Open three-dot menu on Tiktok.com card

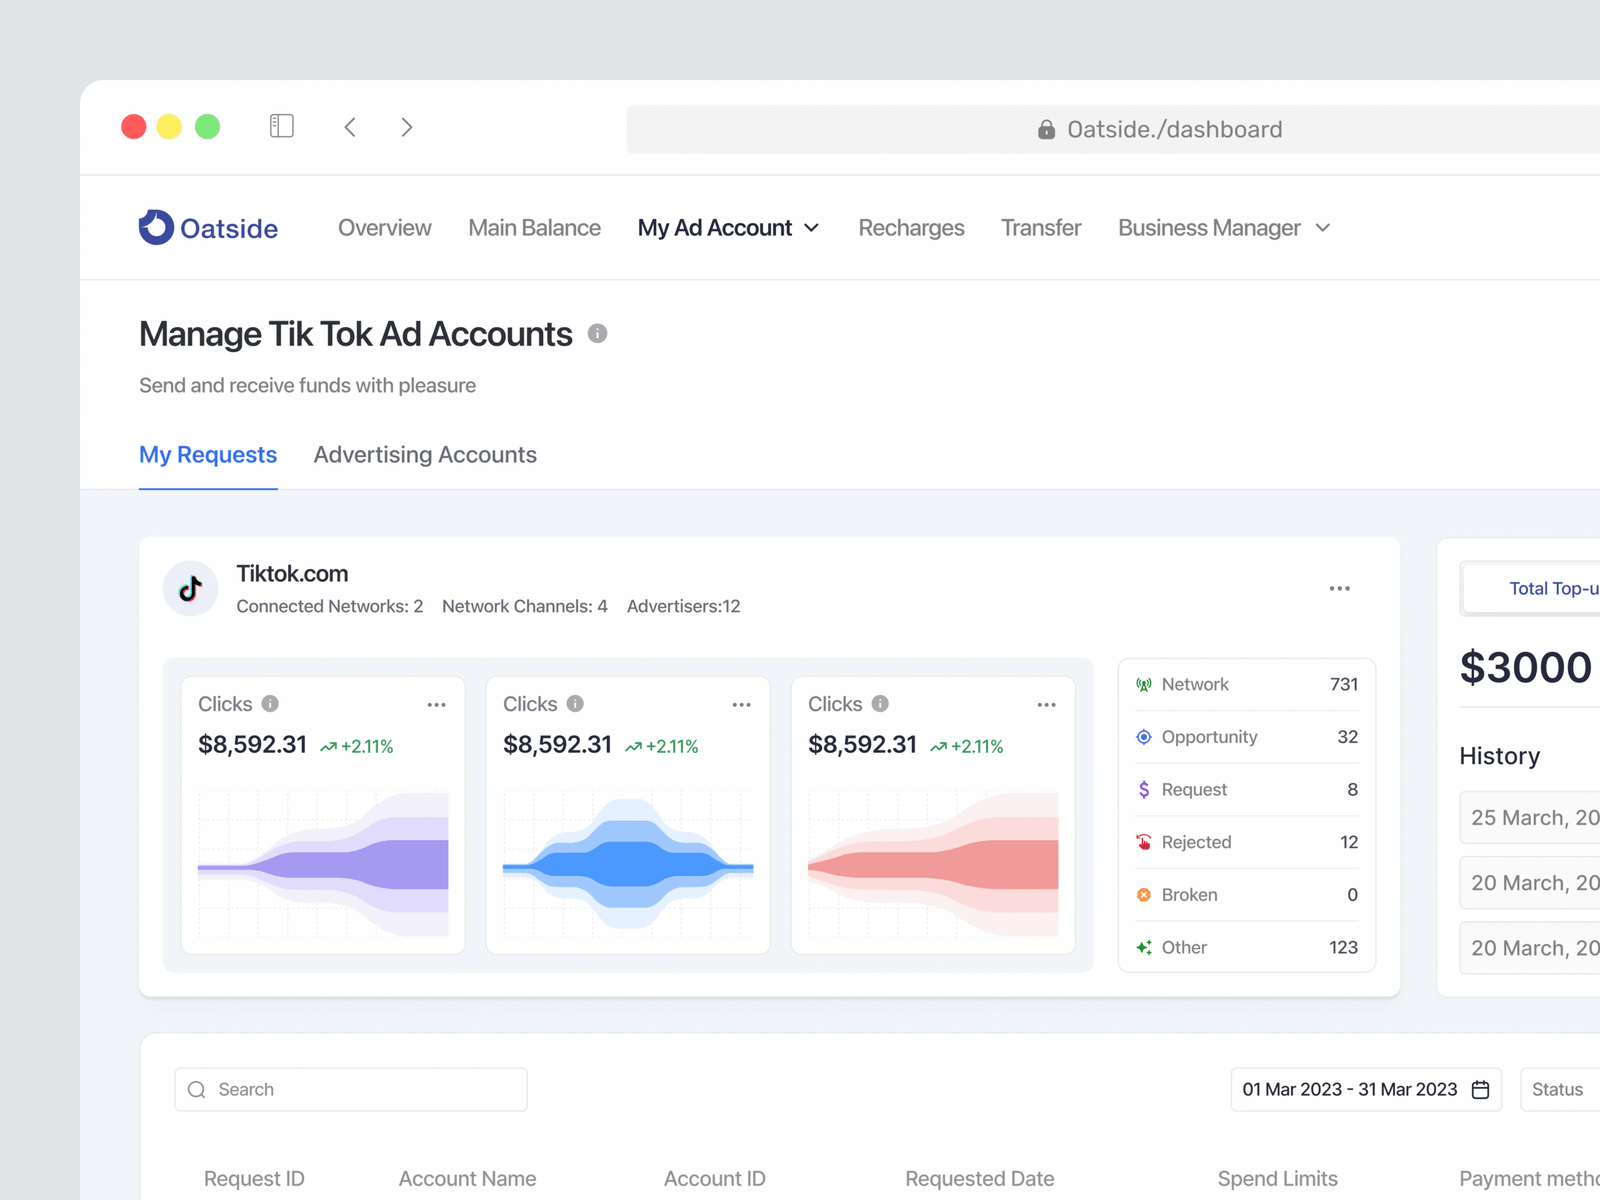coord(1339,589)
